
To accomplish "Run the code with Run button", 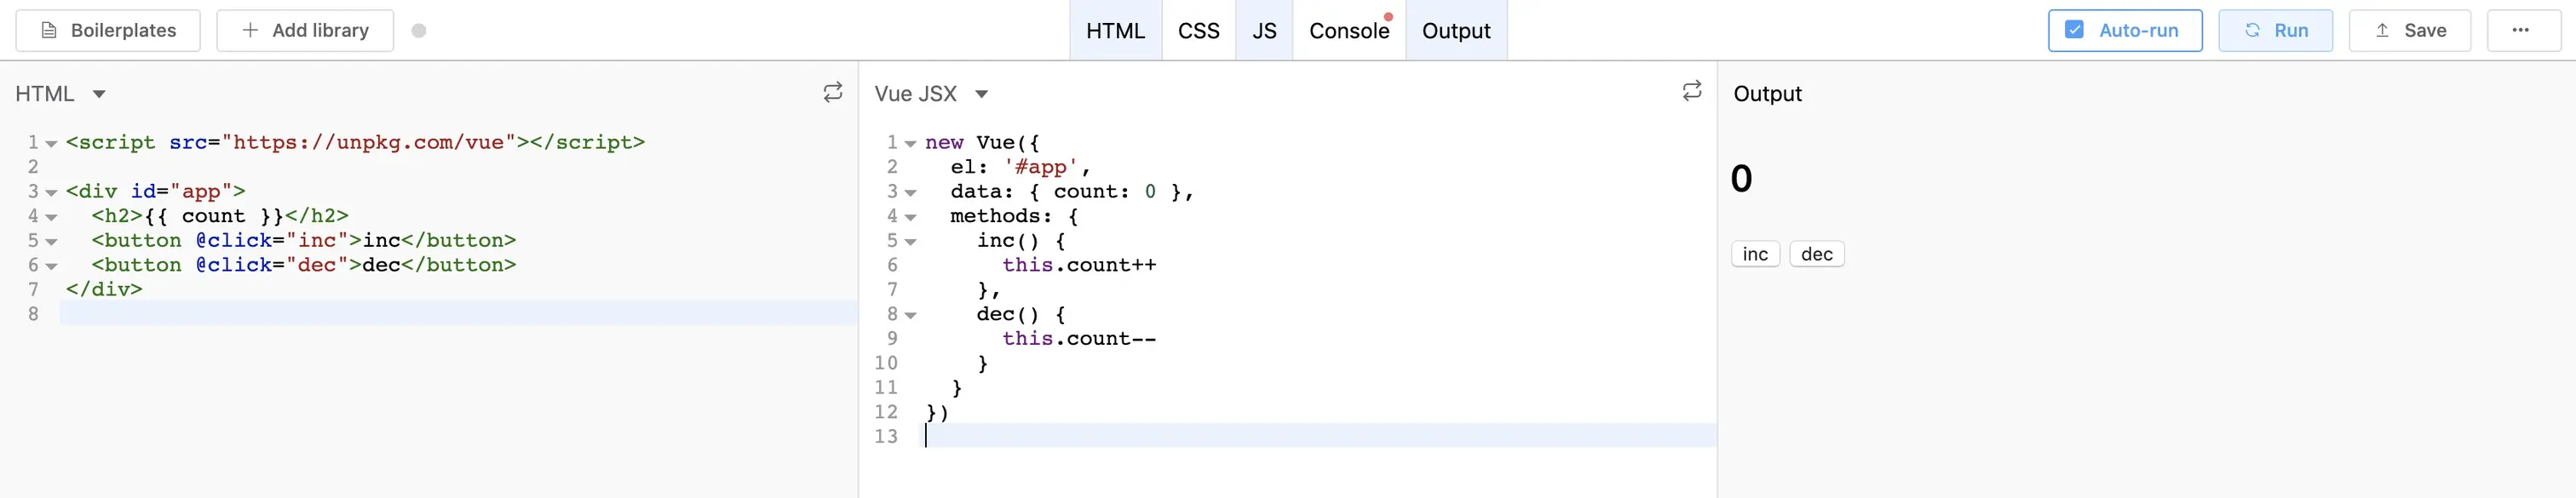I will click(x=2275, y=31).
